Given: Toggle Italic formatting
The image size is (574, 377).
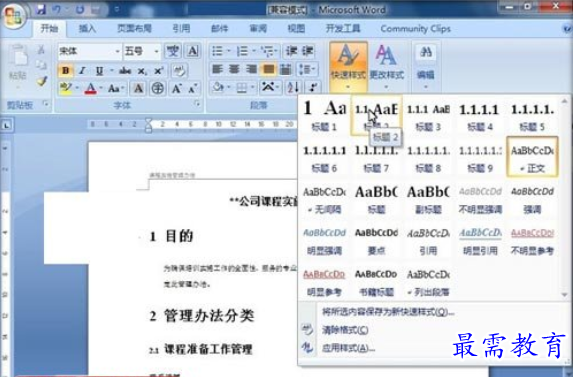Looking at the screenshot, I should (83, 70).
